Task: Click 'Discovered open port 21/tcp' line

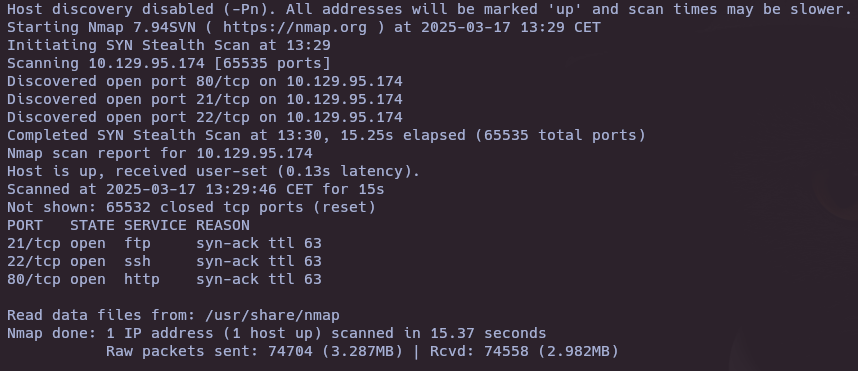Action: 205,100
